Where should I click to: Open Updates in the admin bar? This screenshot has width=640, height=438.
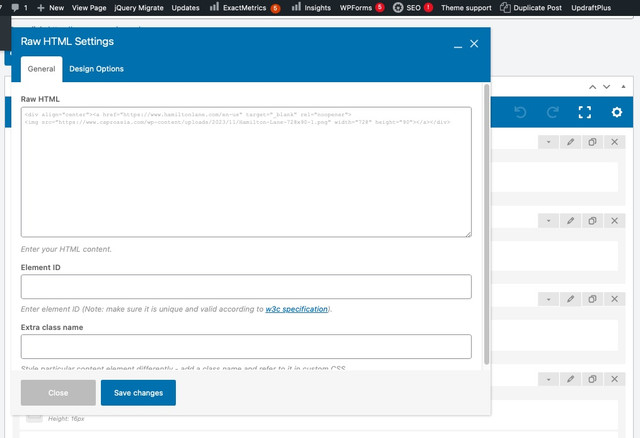pos(185,7)
